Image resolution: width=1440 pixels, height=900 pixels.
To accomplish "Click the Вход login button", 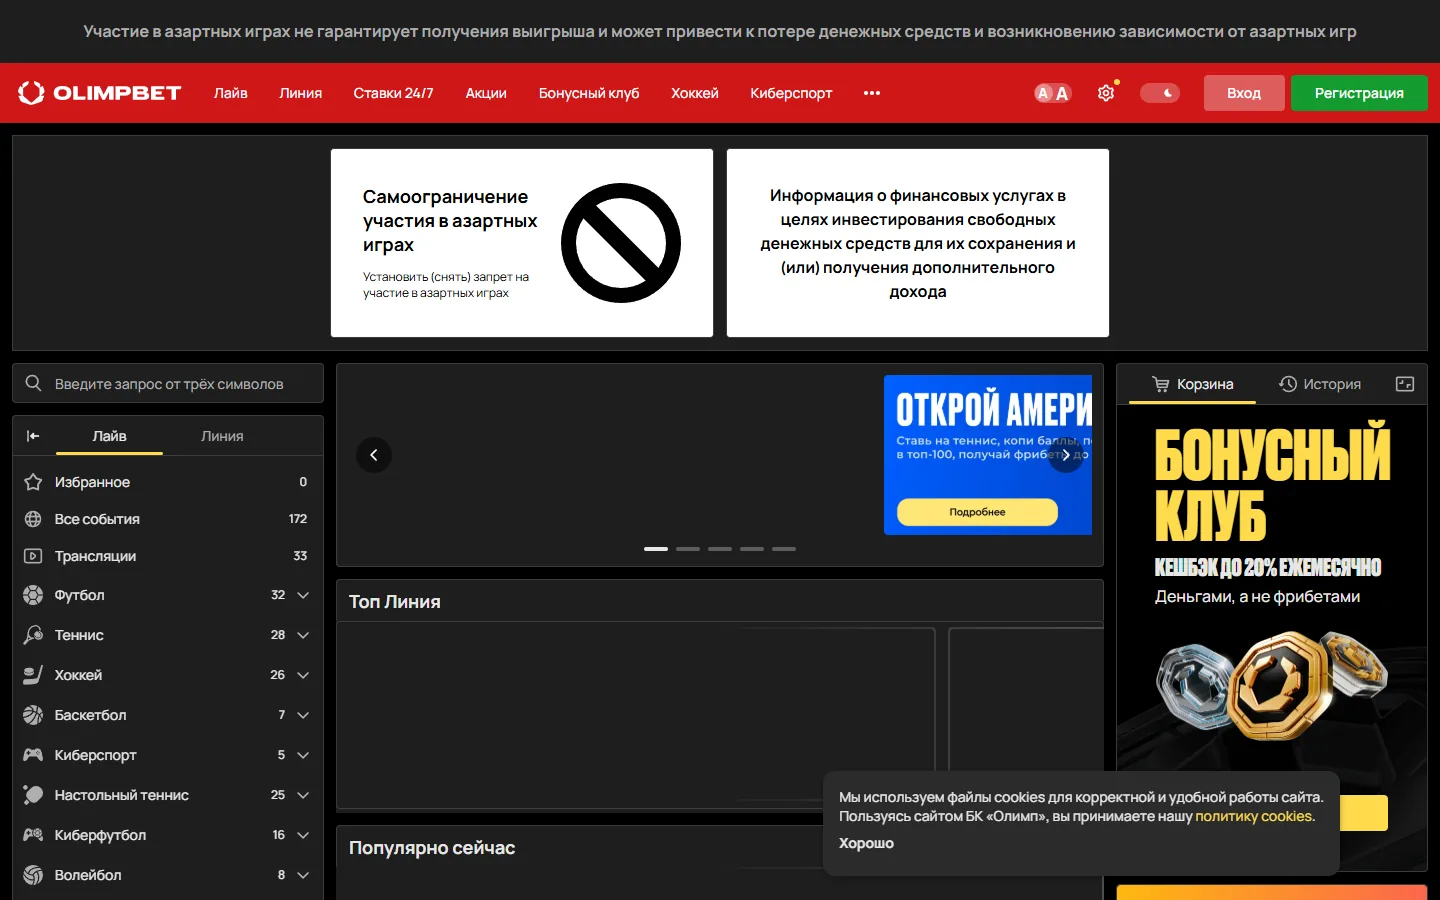I will pyautogui.click(x=1244, y=93).
